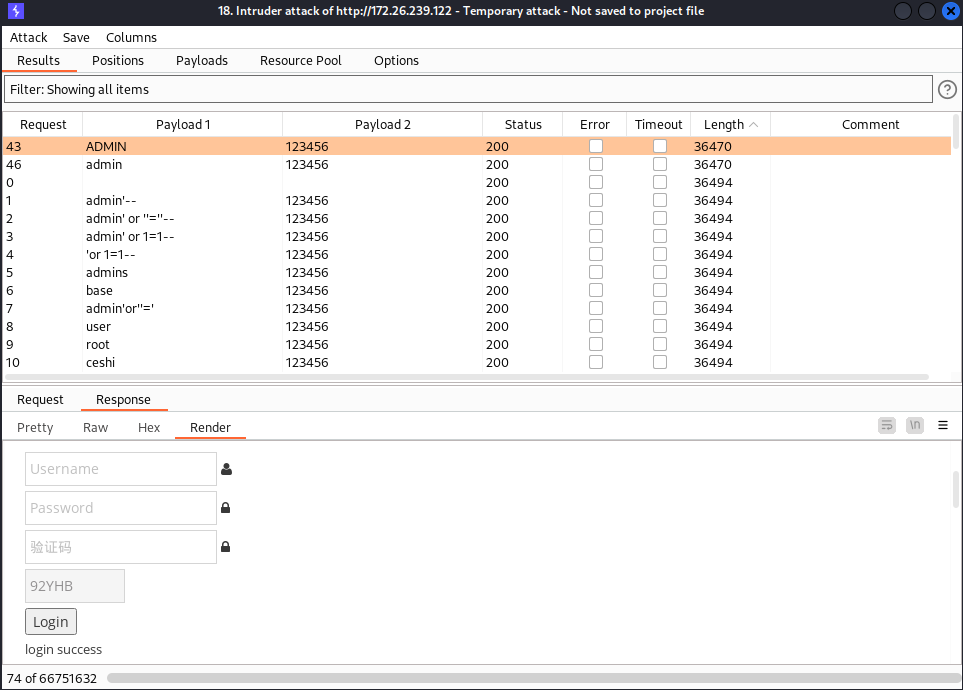Click the rendered page vertical scrollbar
Viewport: 963px width, 690px height.
[956, 490]
